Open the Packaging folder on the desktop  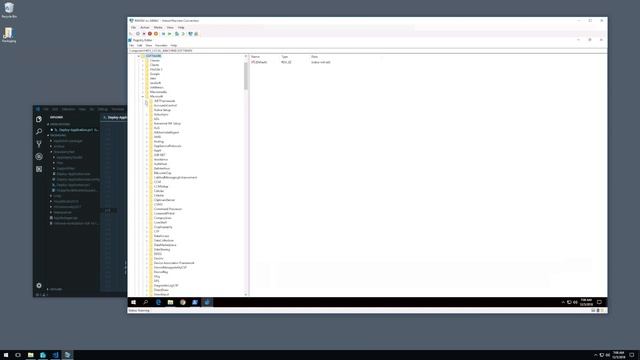tap(9, 35)
